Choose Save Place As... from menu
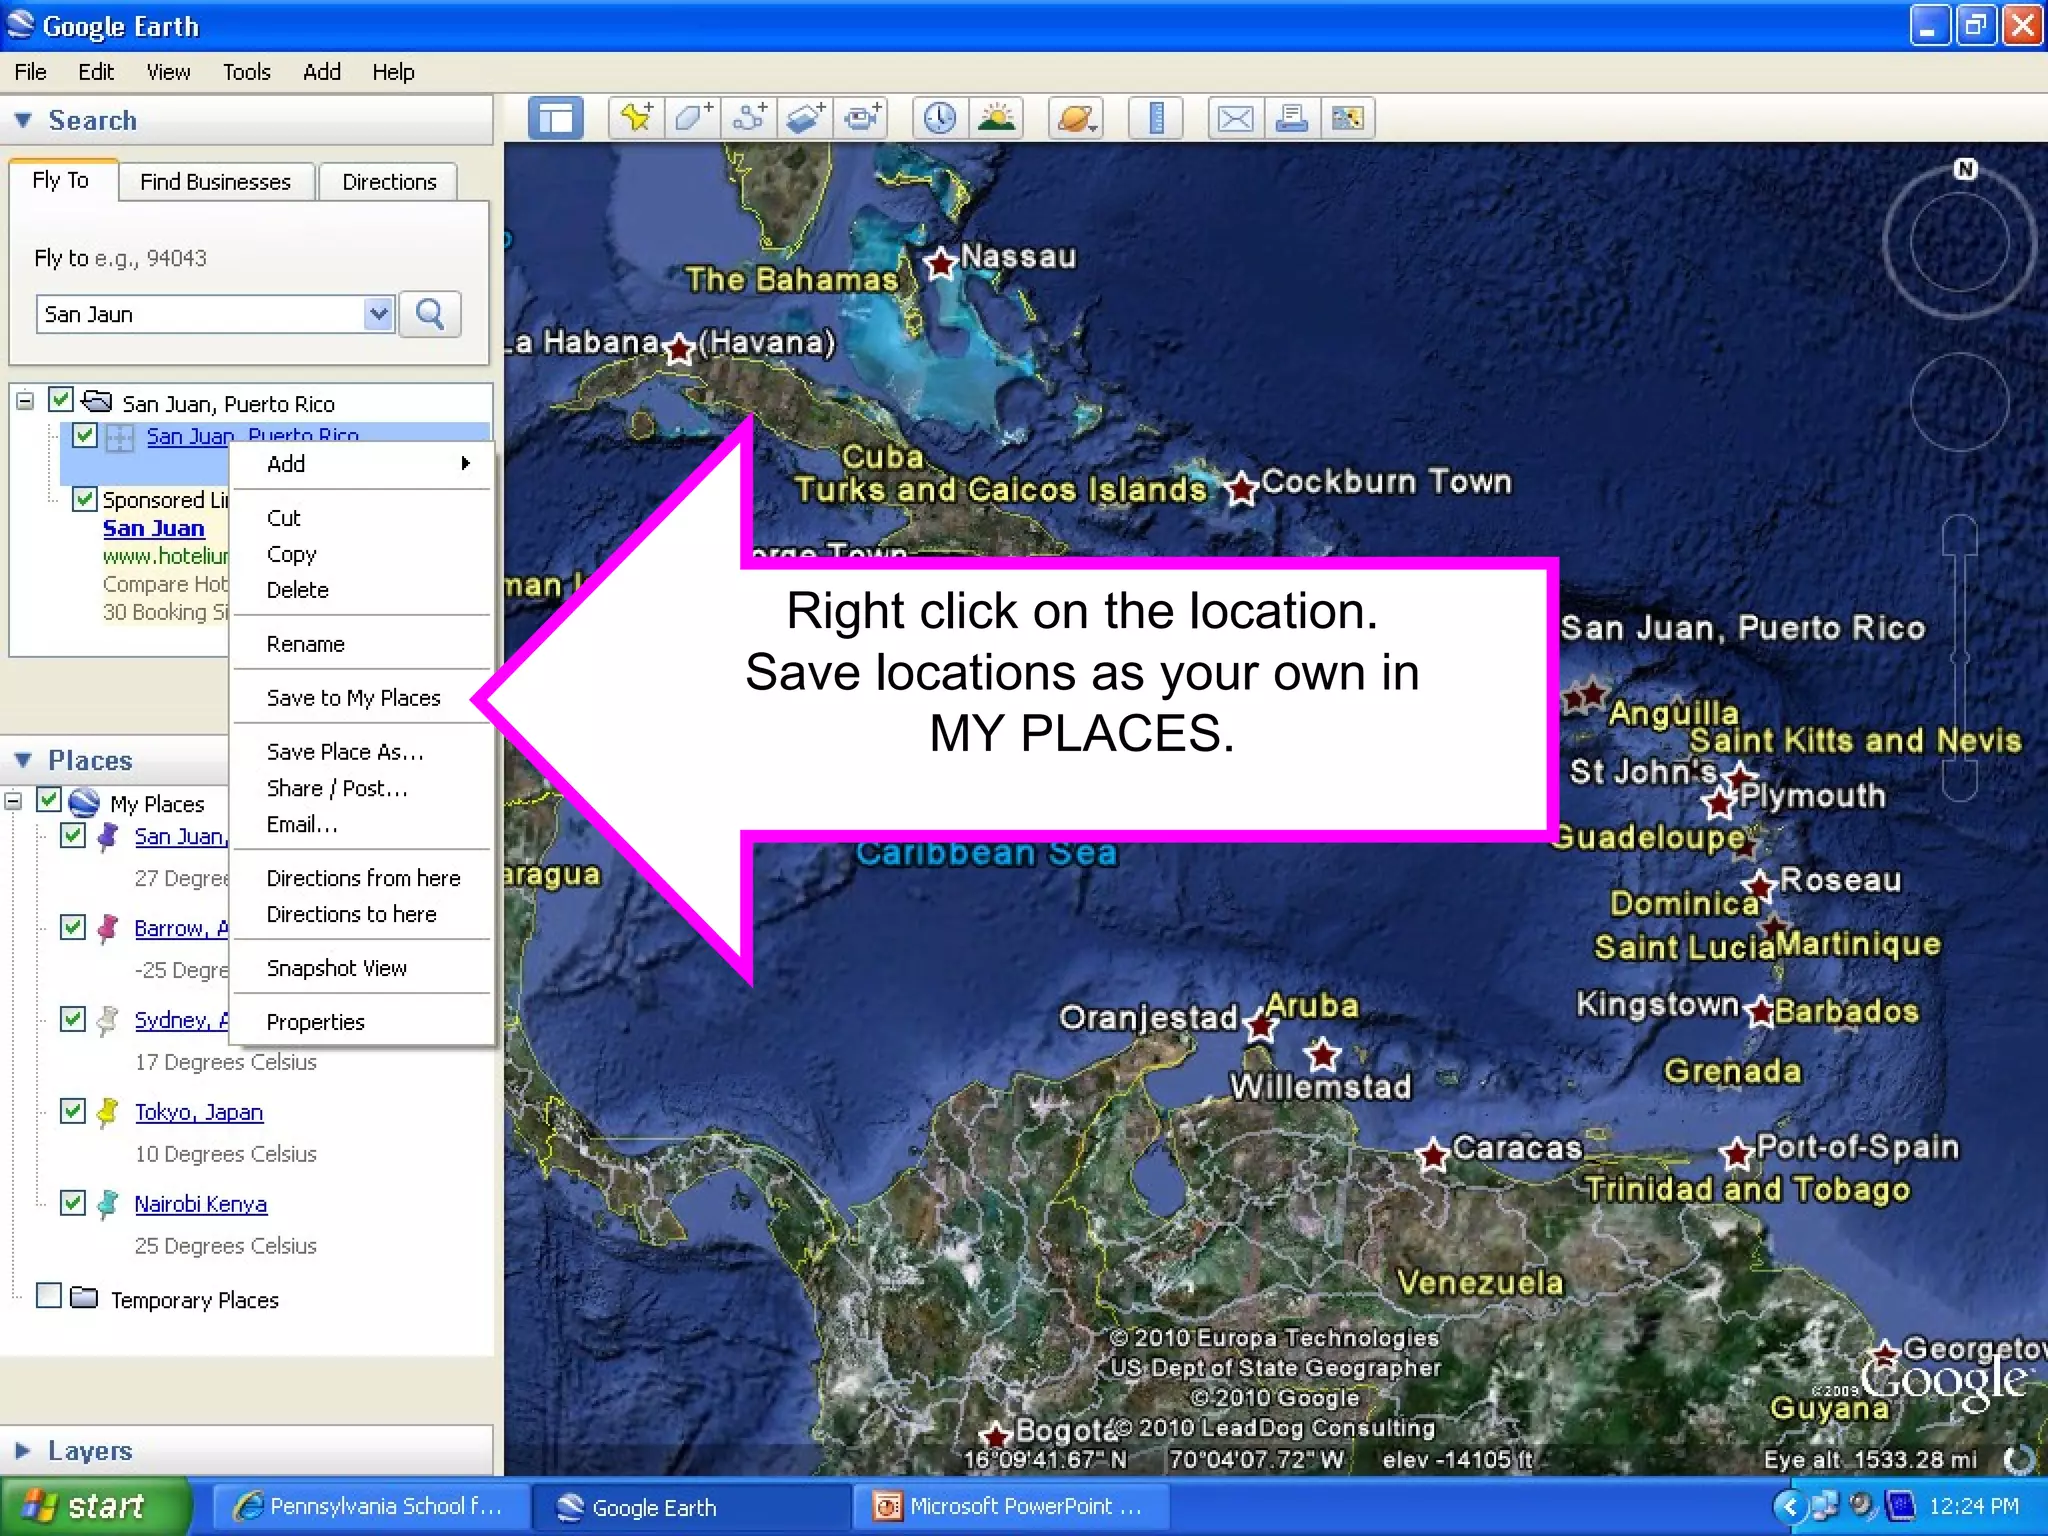The image size is (2048, 1536). (x=345, y=752)
